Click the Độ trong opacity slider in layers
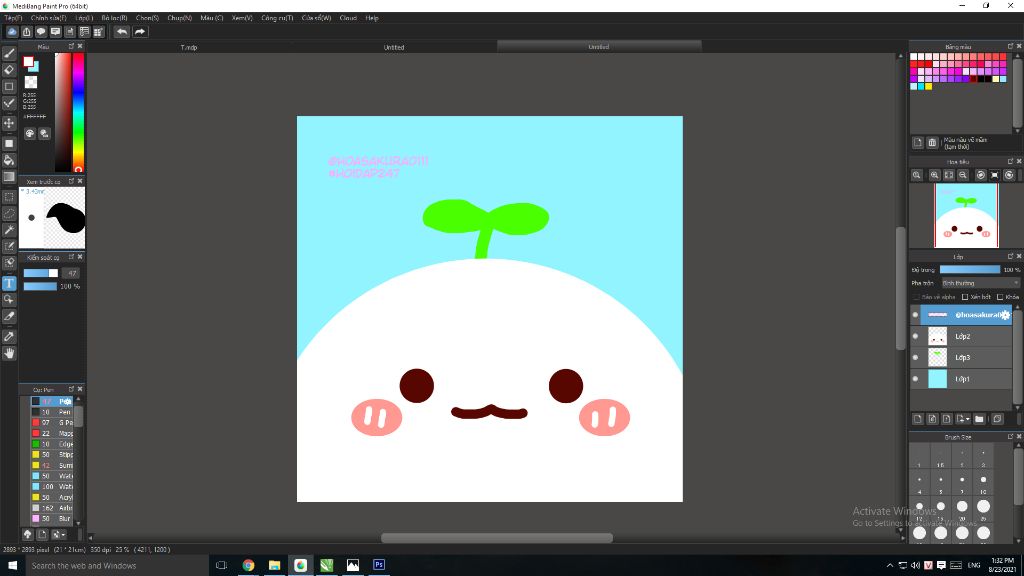Image resolution: width=1024 pixels, height=576 pixels. pyautogui.click(x=970, y=270)
